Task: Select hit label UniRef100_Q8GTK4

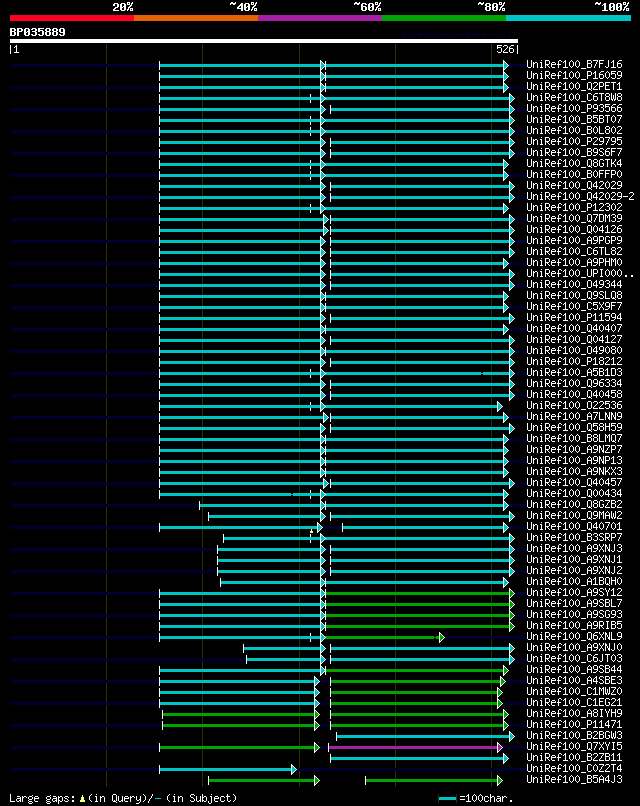Action: tap(574, 163)
